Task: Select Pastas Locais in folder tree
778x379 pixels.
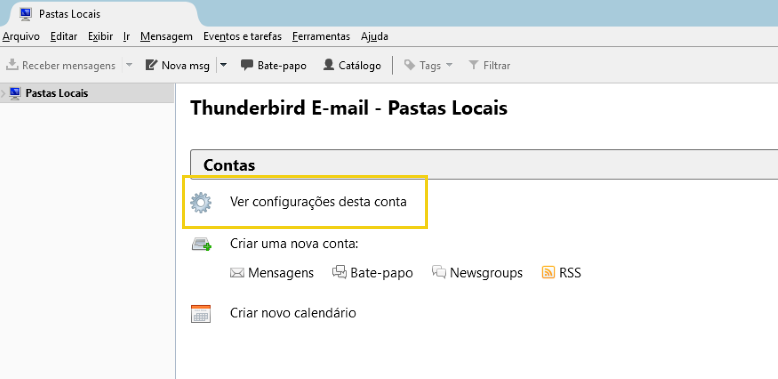Action: point(87,93)
